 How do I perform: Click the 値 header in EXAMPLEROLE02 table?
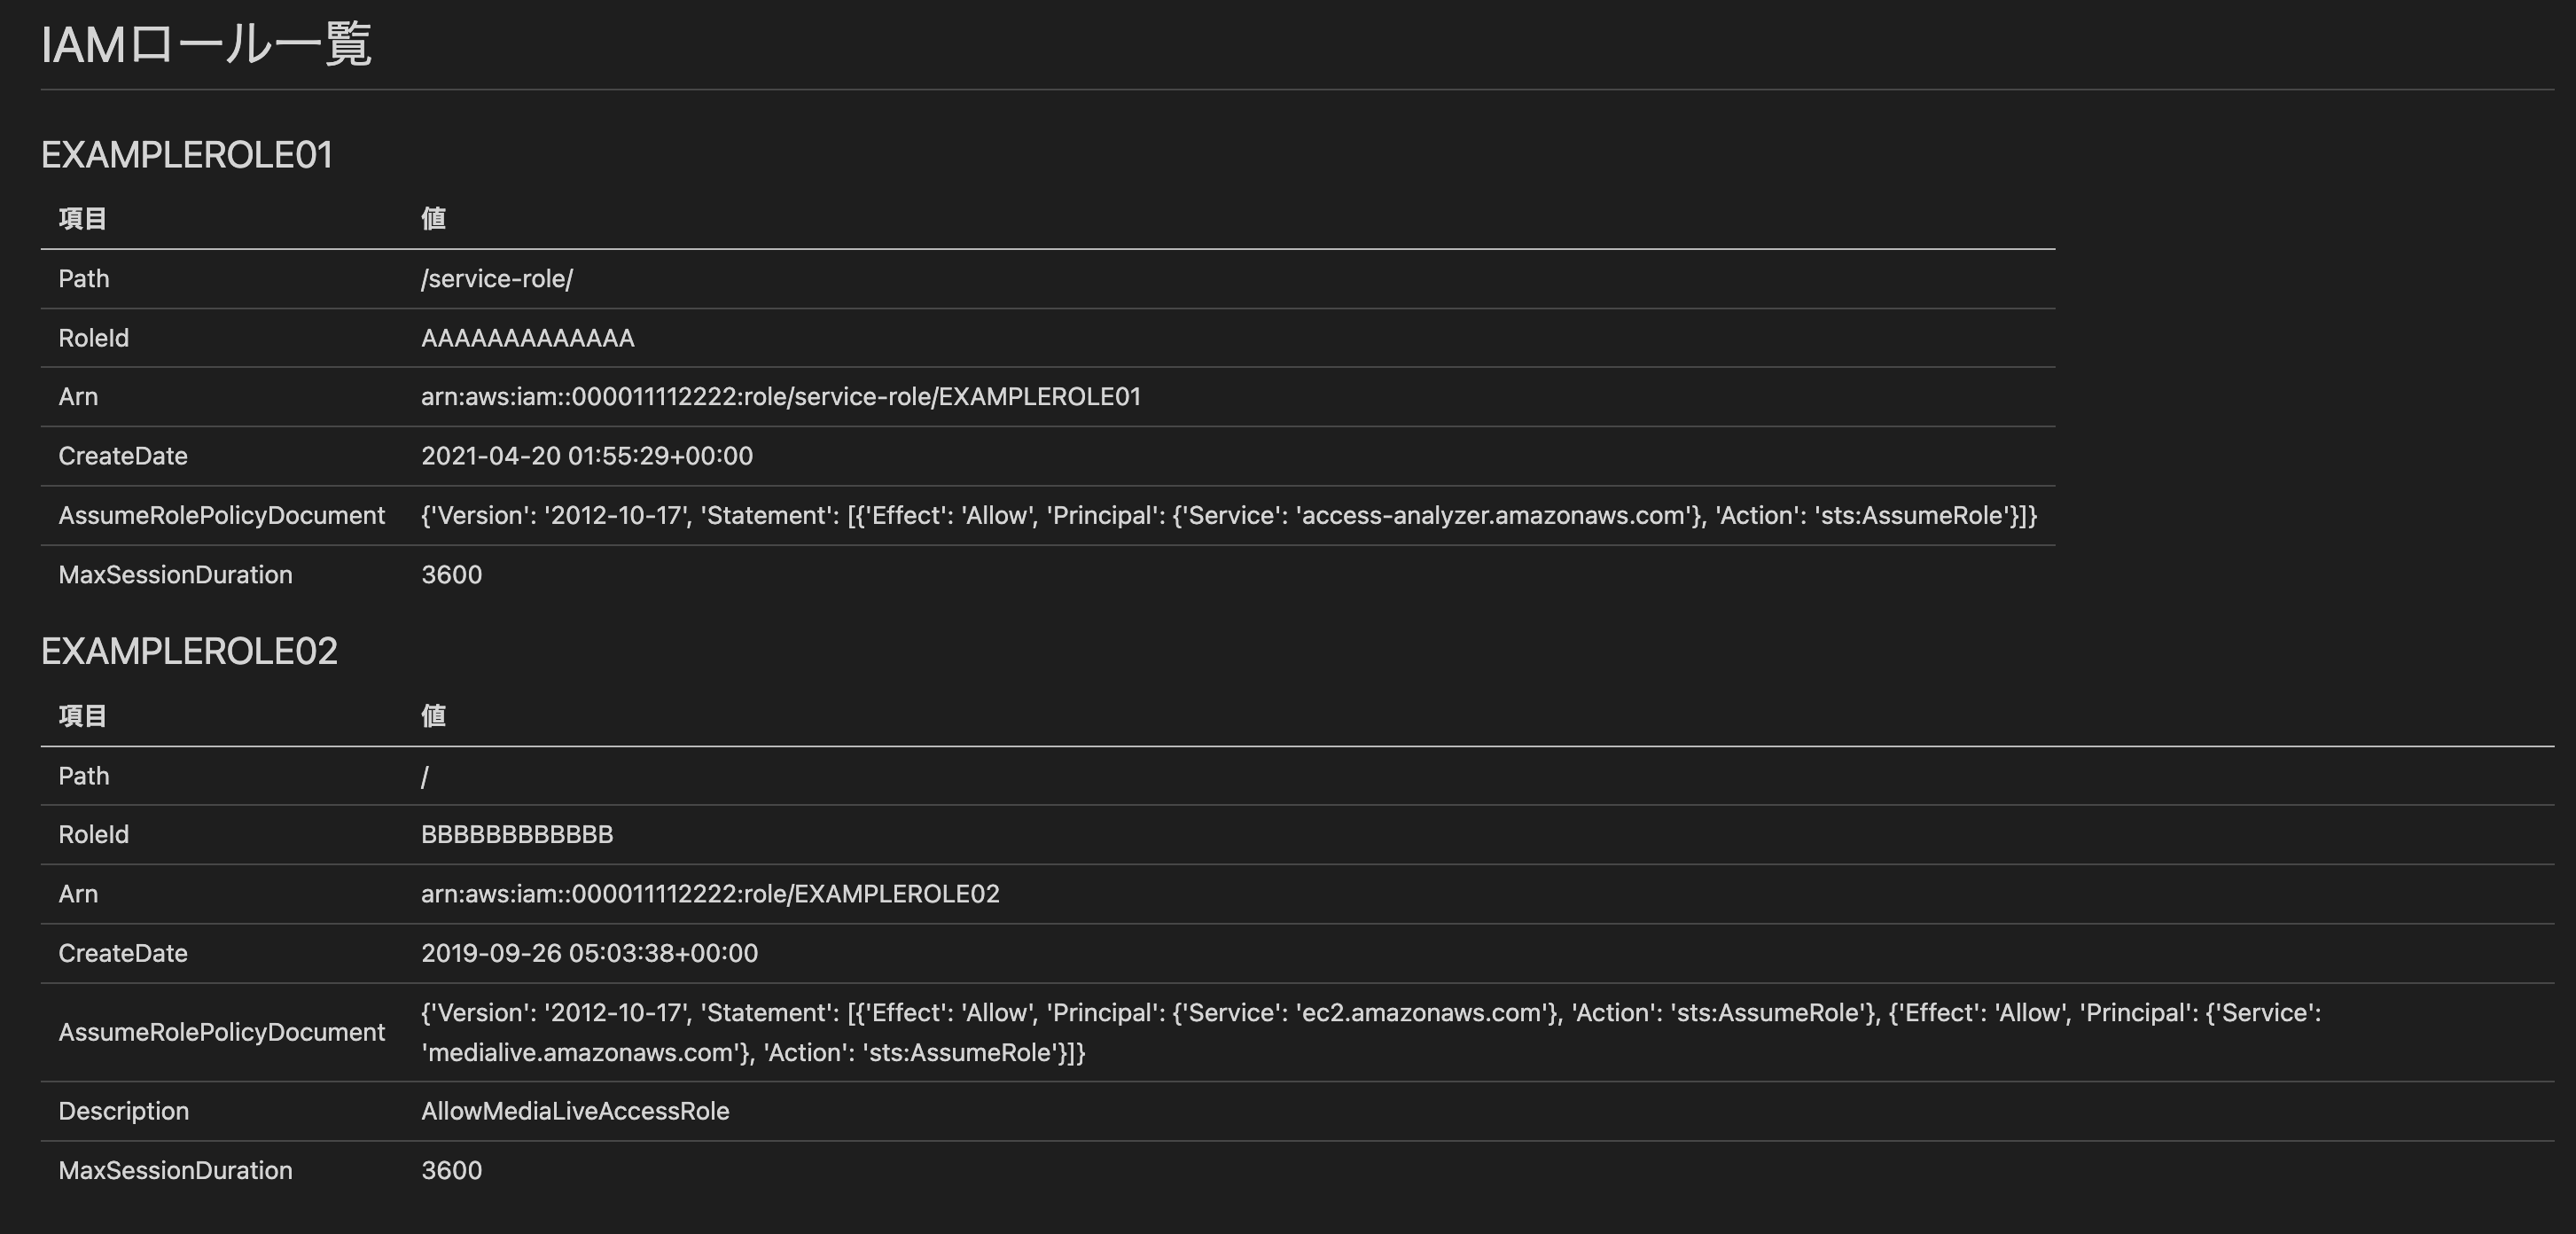tap(433, 715)
